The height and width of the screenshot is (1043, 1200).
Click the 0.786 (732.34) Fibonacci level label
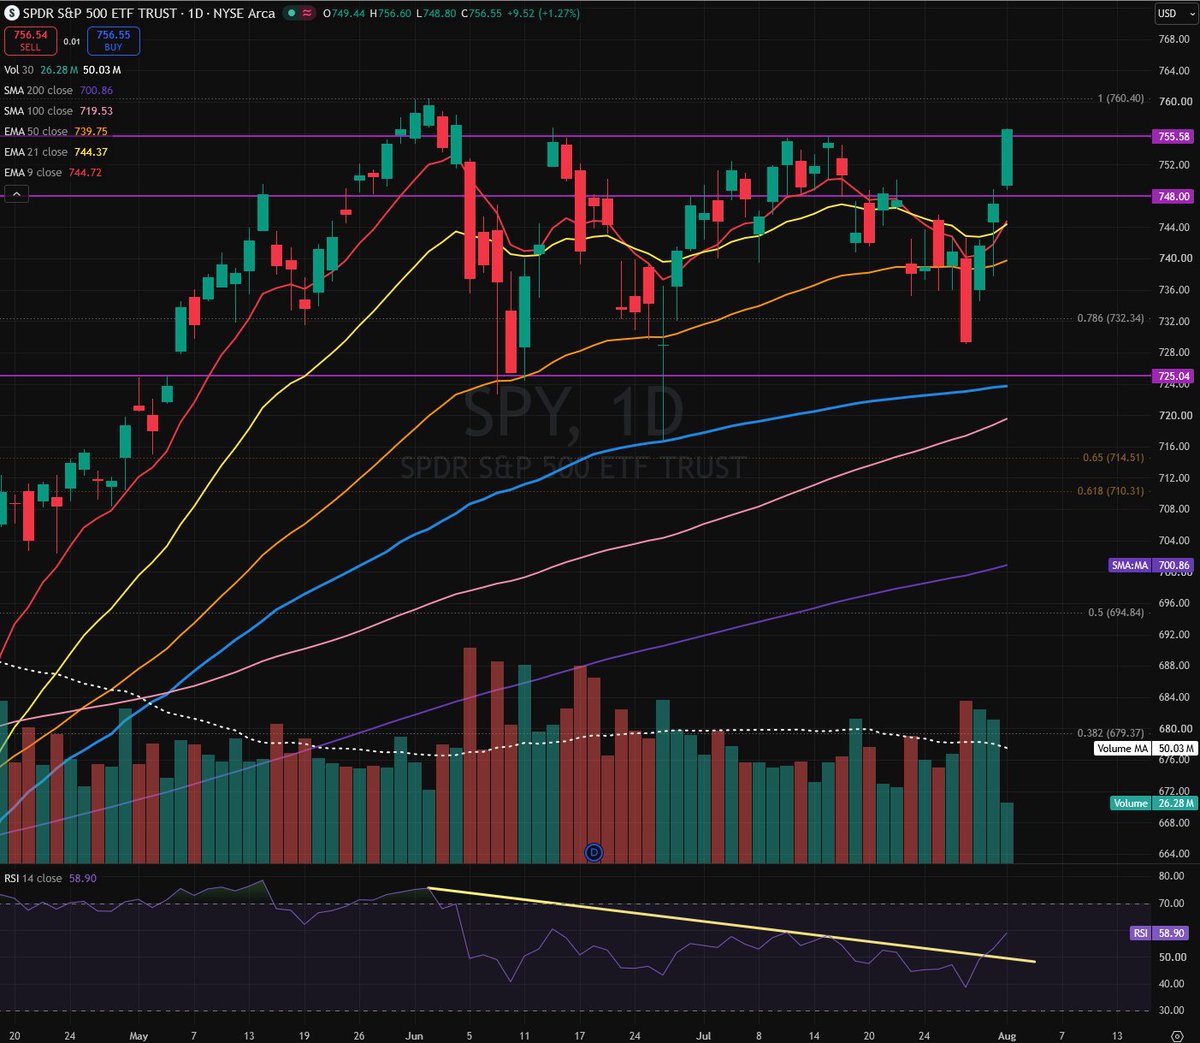point(1110,318)
